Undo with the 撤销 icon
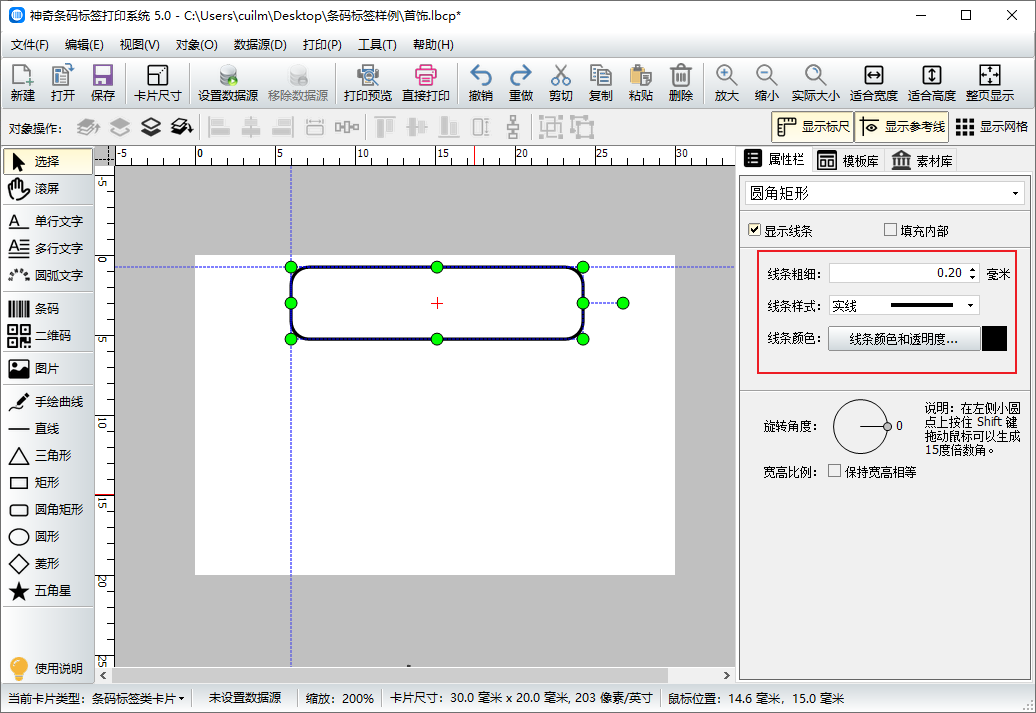 coord(480,83)
